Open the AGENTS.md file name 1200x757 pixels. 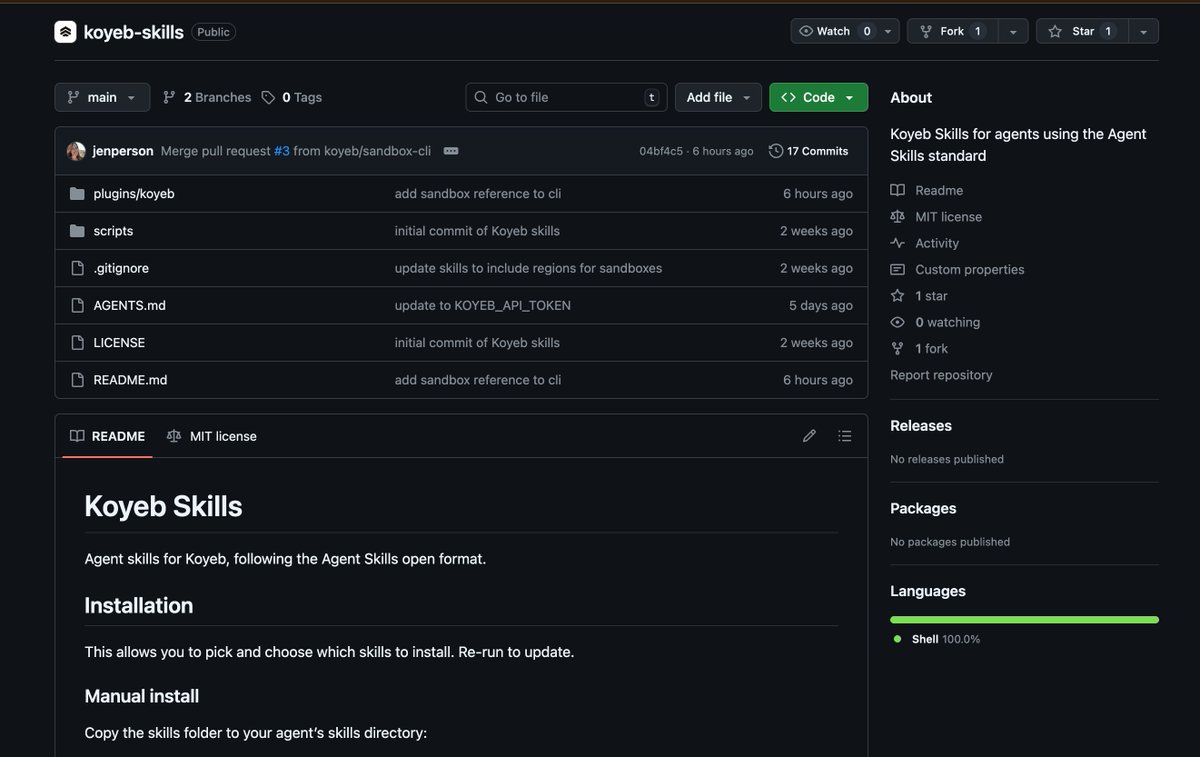click(130, 305)
